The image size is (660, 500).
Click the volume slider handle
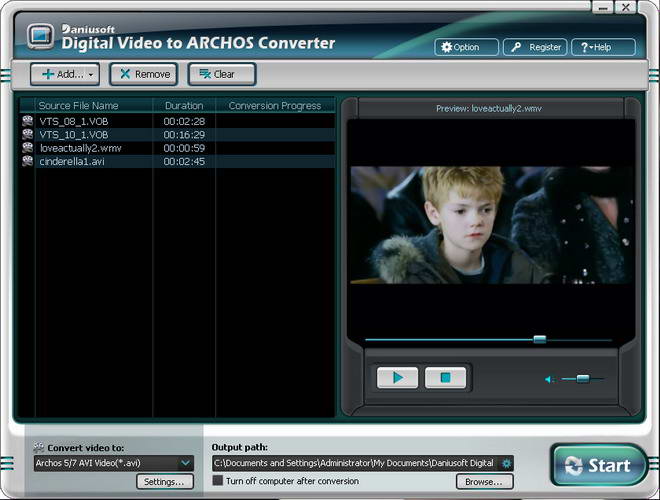tap(583, 379)
